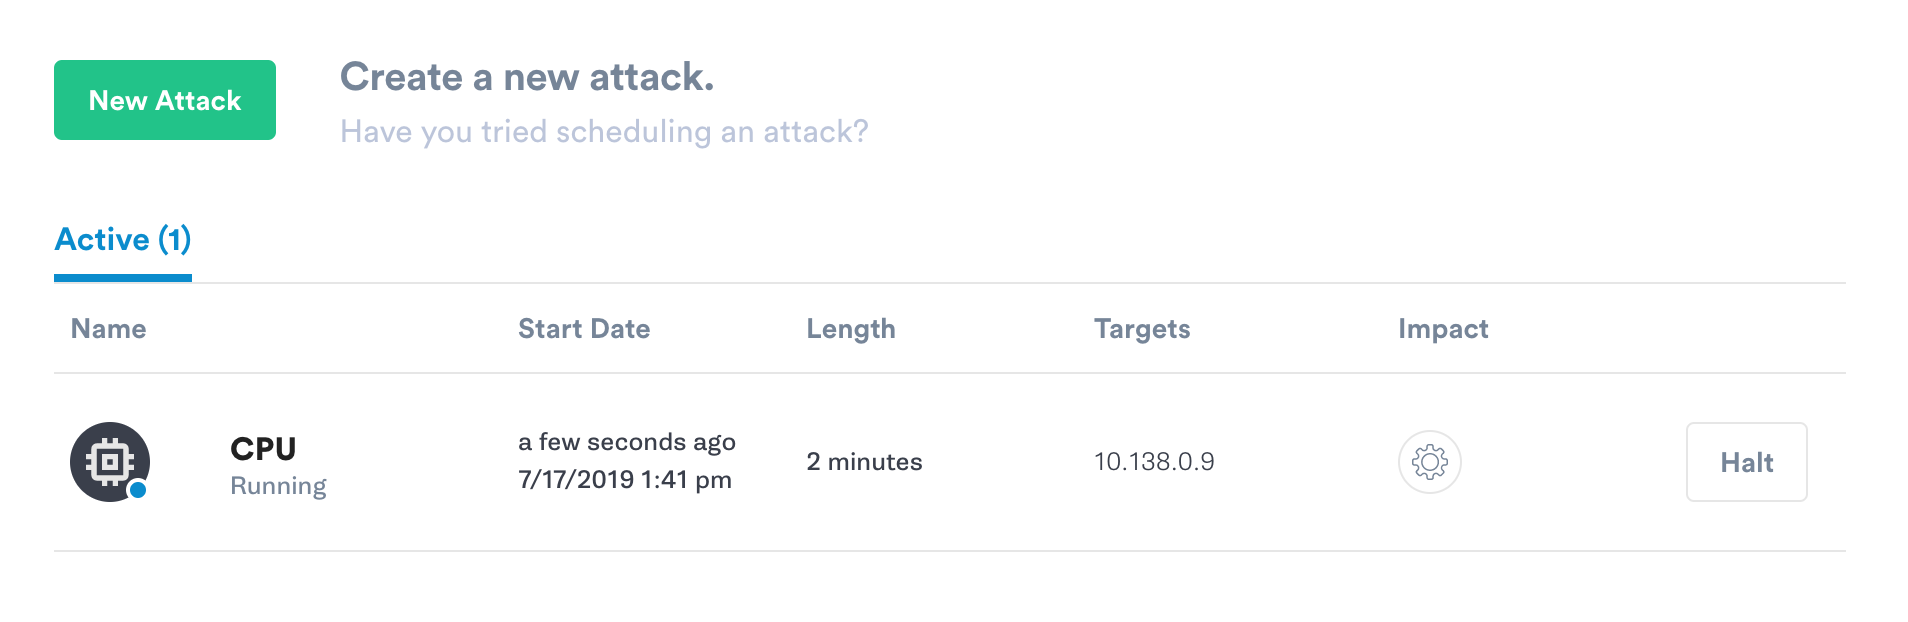Click the New Attack button
1908x622 pixels.
(x=164, y=99)
